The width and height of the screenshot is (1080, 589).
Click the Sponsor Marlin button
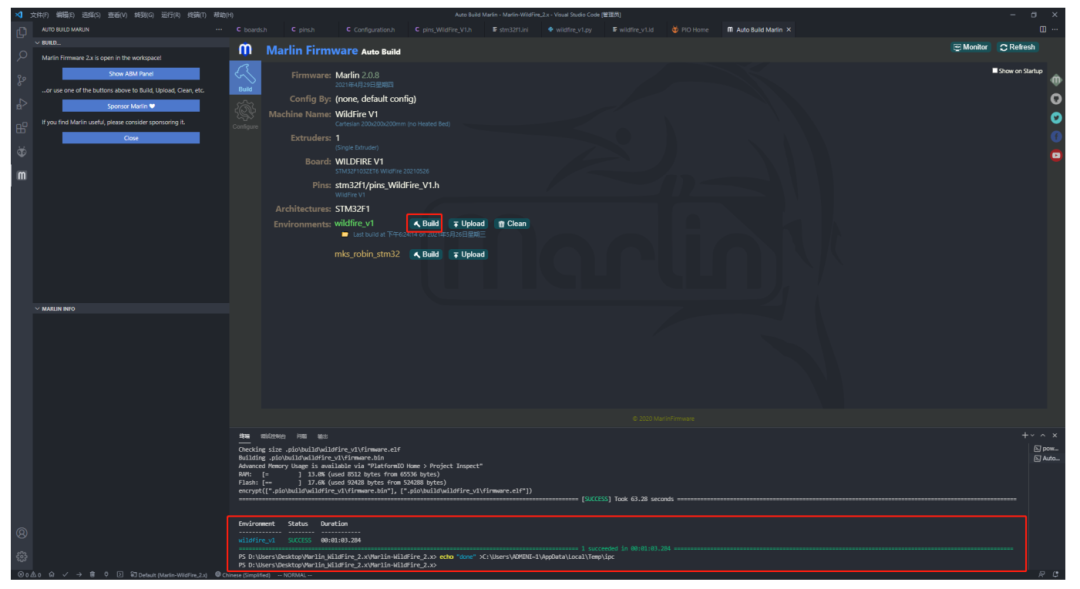coord(131,106)
